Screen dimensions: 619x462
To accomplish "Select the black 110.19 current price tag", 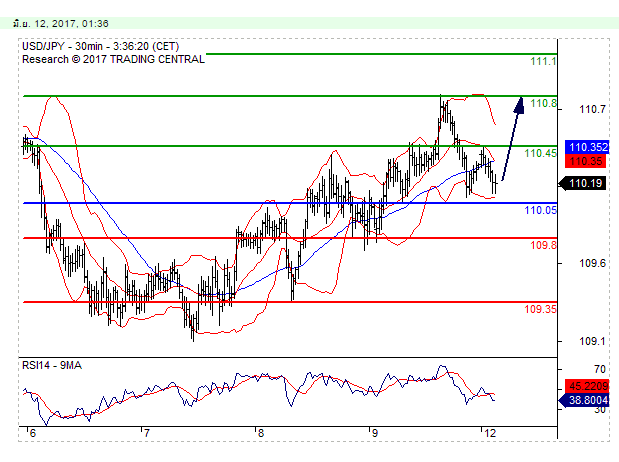I will 583,183.
